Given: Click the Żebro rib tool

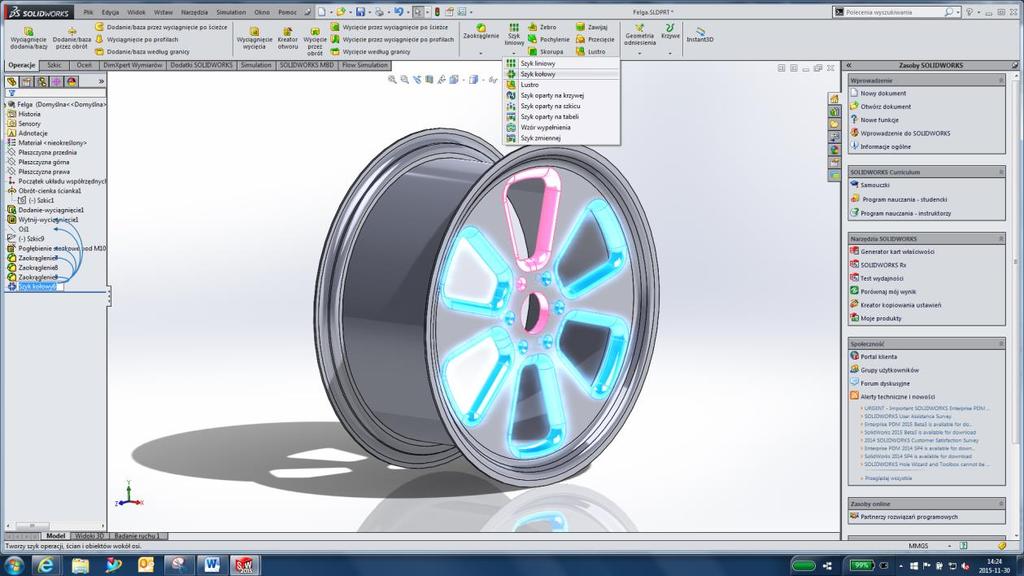Looking at the screenshot, I should pos(542,27).
